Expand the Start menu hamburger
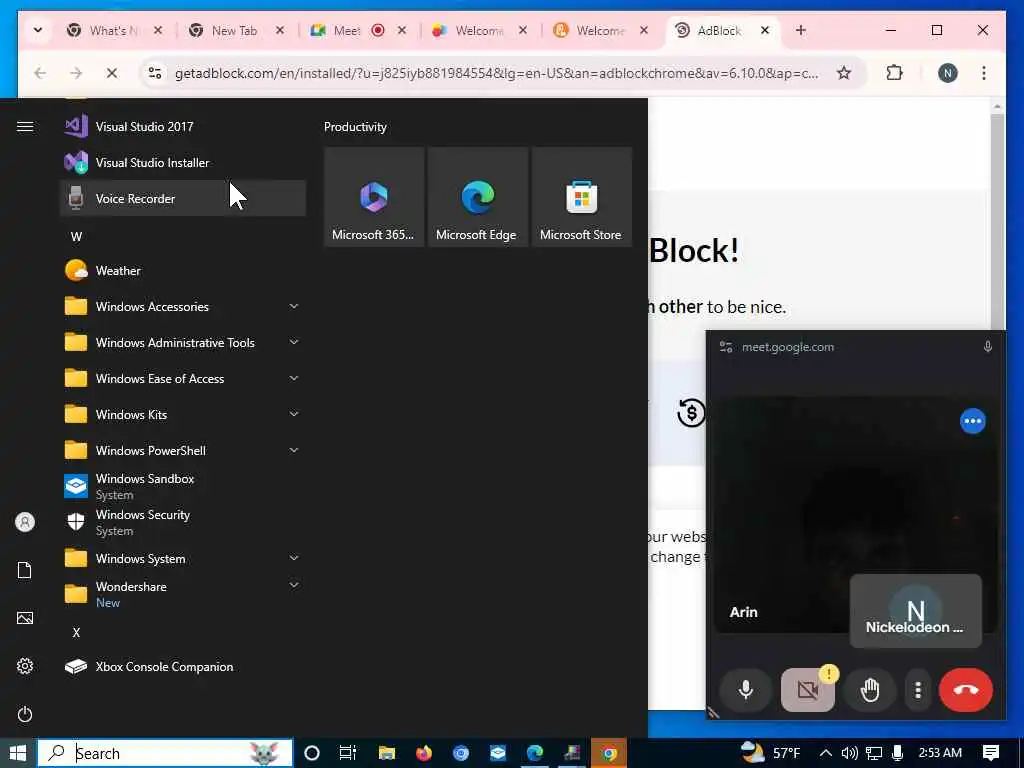This screenshot has height=768, width=1024. point(25,127)
